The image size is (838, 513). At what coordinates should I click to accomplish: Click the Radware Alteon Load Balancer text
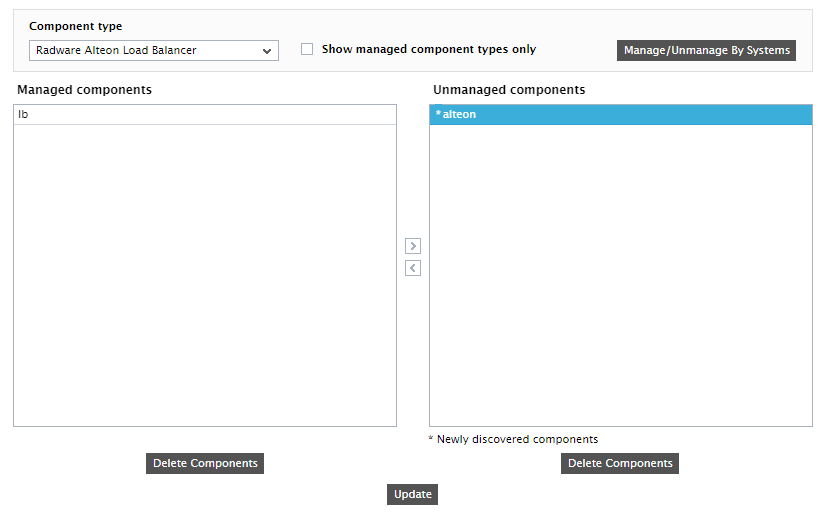pos(116,50)
